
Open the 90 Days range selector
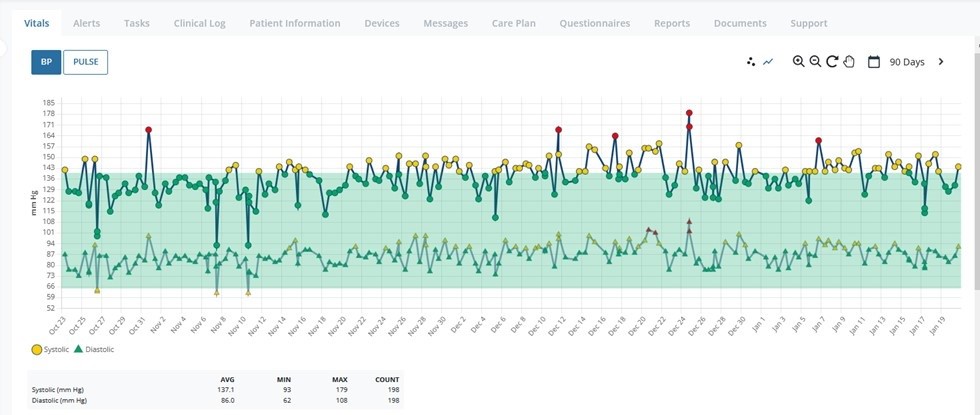point(906,62)
